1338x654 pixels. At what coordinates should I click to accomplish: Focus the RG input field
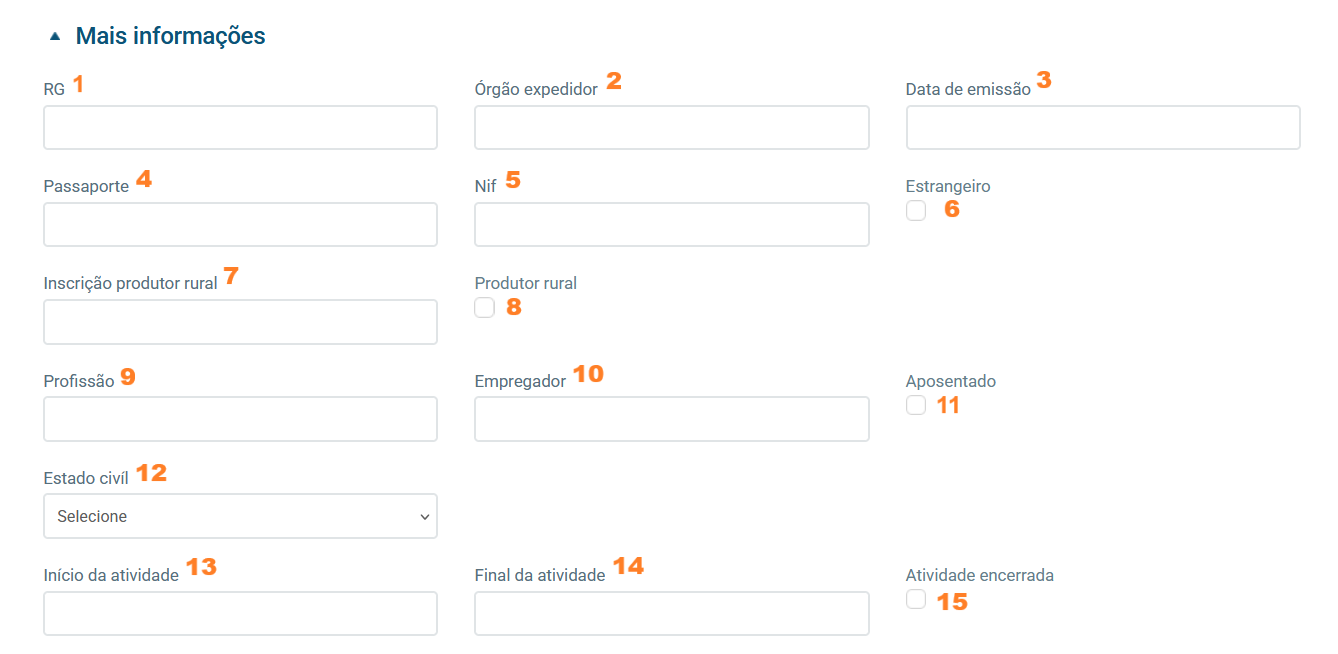[240, 128]
